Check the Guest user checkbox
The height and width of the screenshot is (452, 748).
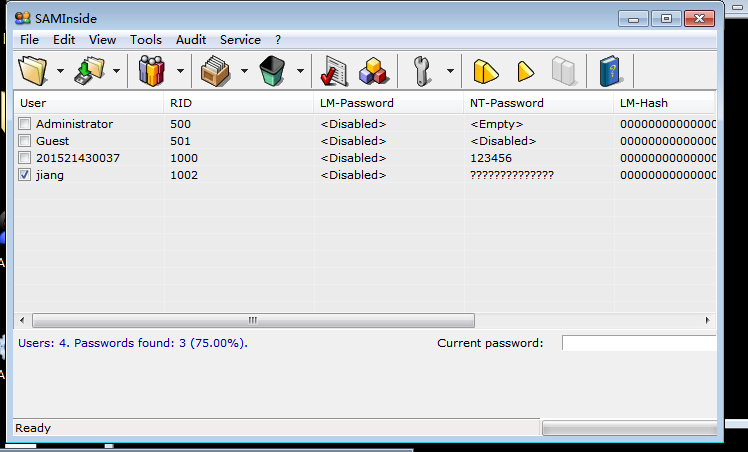coord(24,141)
